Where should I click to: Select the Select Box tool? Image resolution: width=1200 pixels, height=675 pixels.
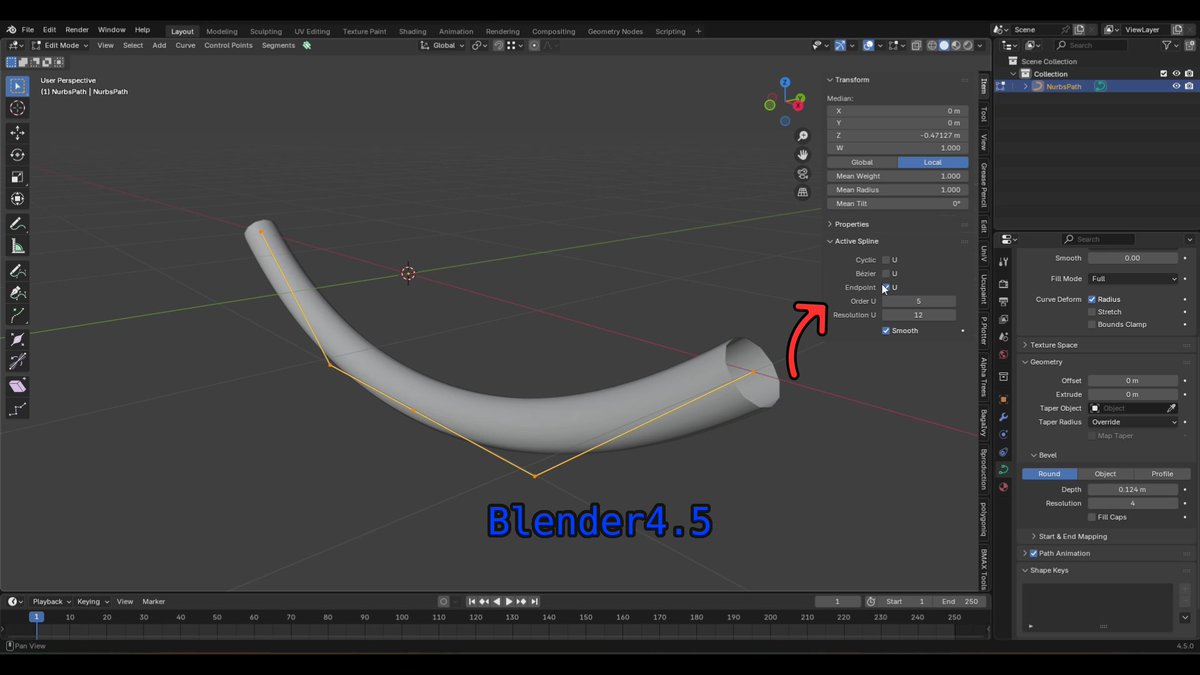[17, 86]
